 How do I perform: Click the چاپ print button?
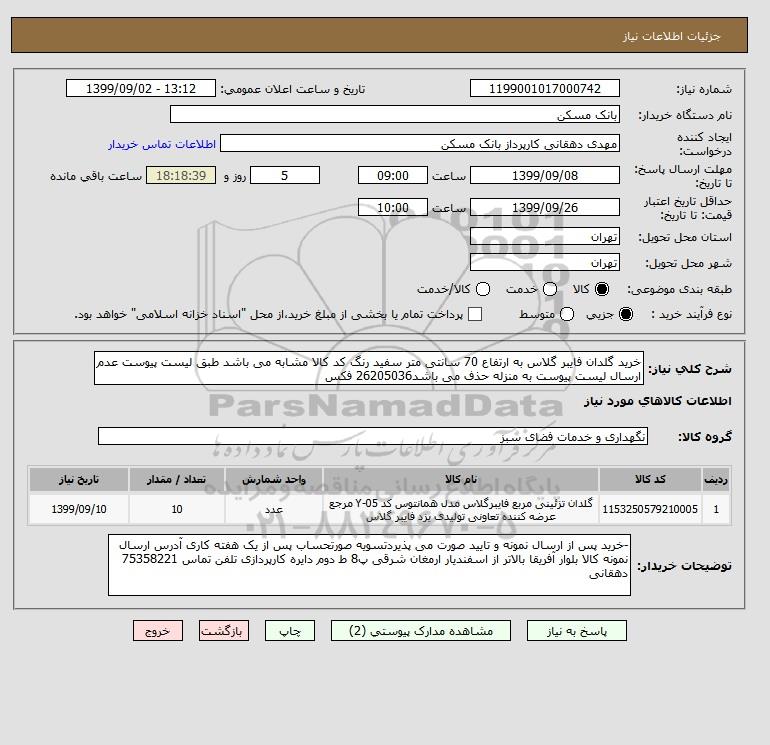tap(290, 631)
